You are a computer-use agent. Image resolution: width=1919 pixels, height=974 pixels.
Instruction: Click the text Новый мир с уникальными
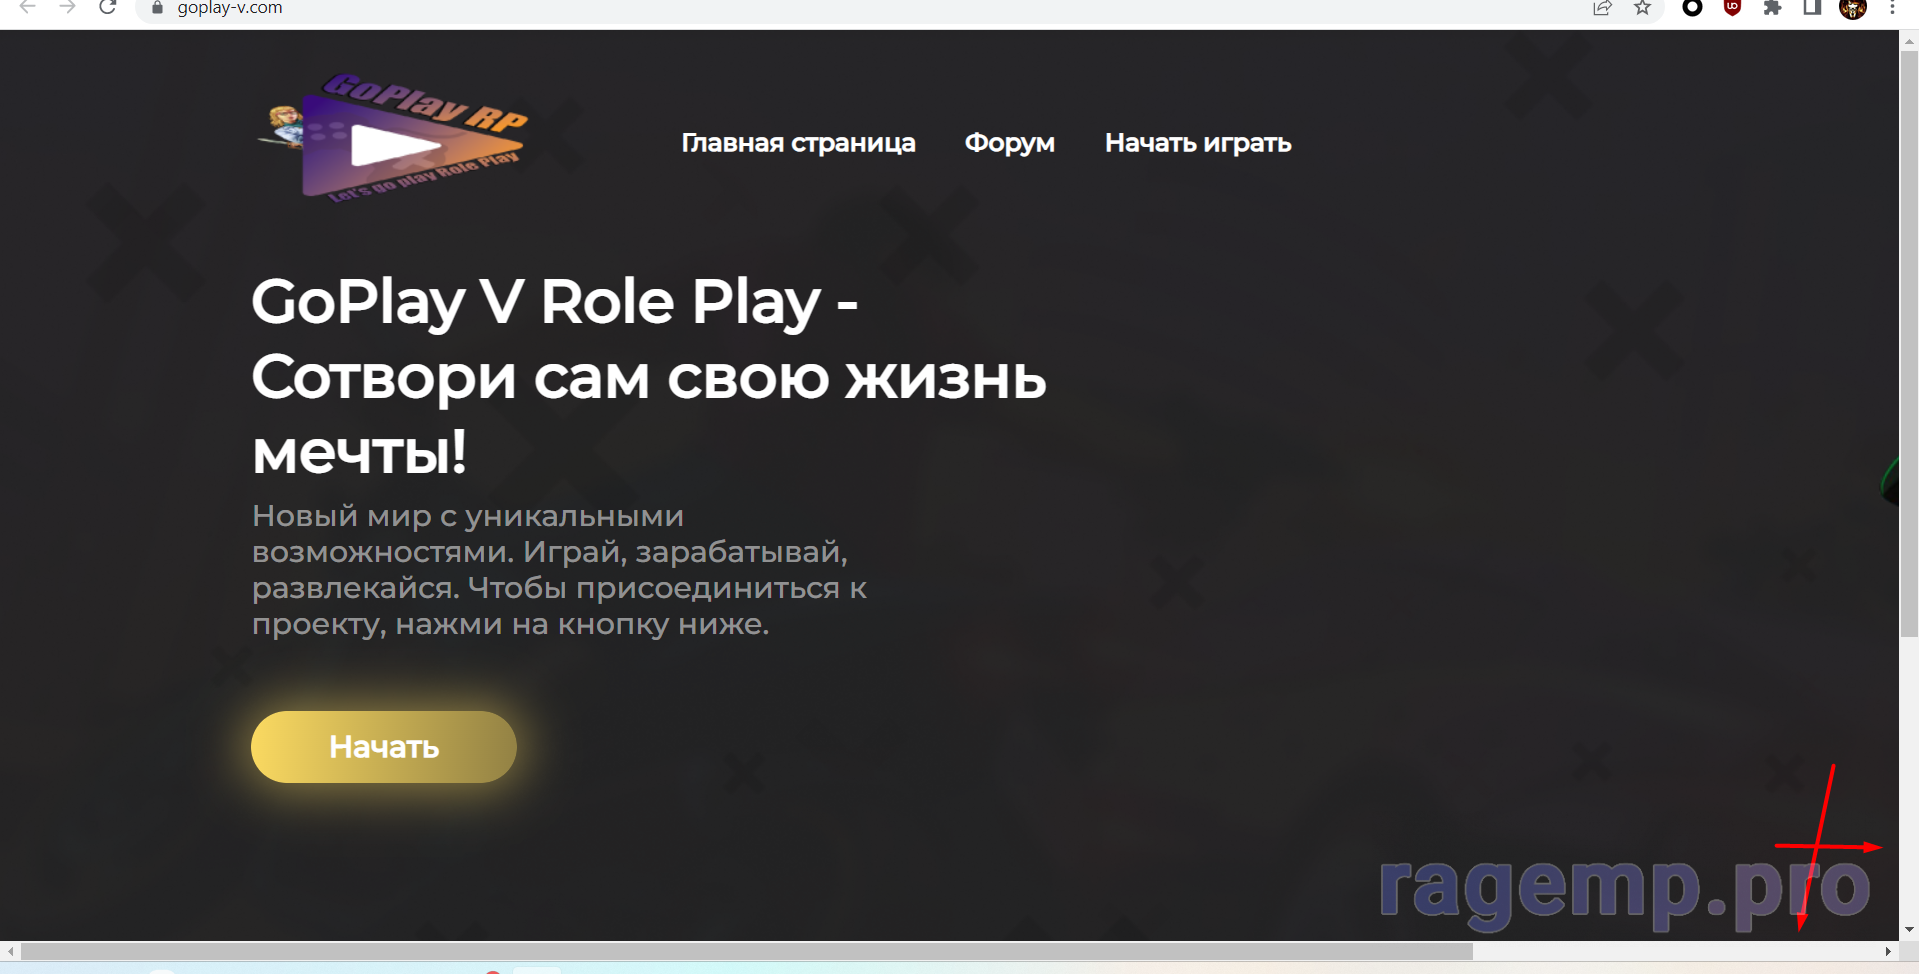point(468,516)
